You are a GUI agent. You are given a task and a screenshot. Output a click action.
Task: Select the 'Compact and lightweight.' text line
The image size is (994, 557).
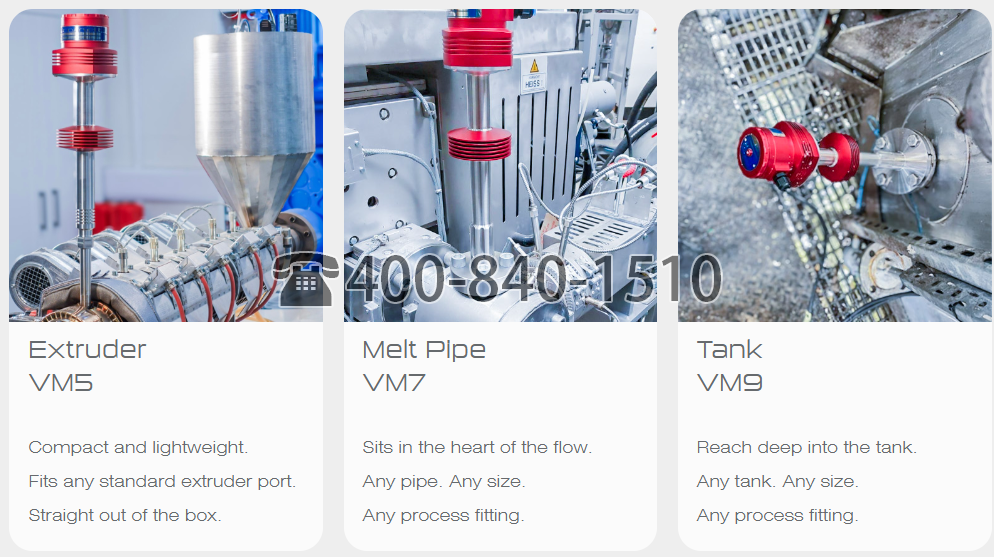pyautogui.click(x=138, y=447)
